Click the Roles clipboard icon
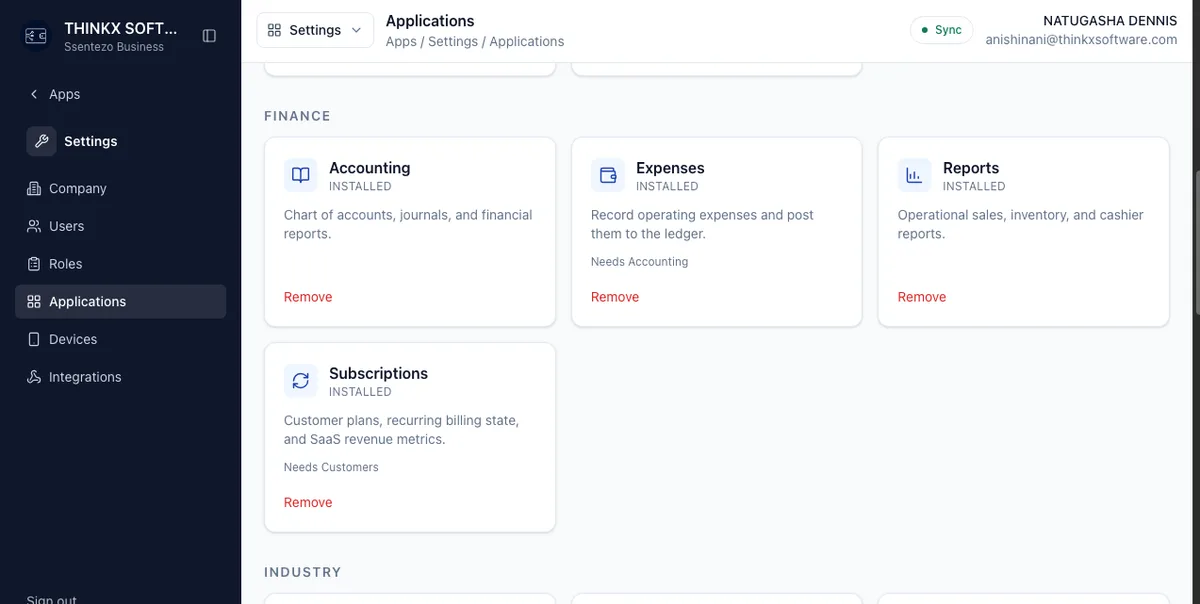The width and height of the screenshot is (1200, 604). click(34, 264)
